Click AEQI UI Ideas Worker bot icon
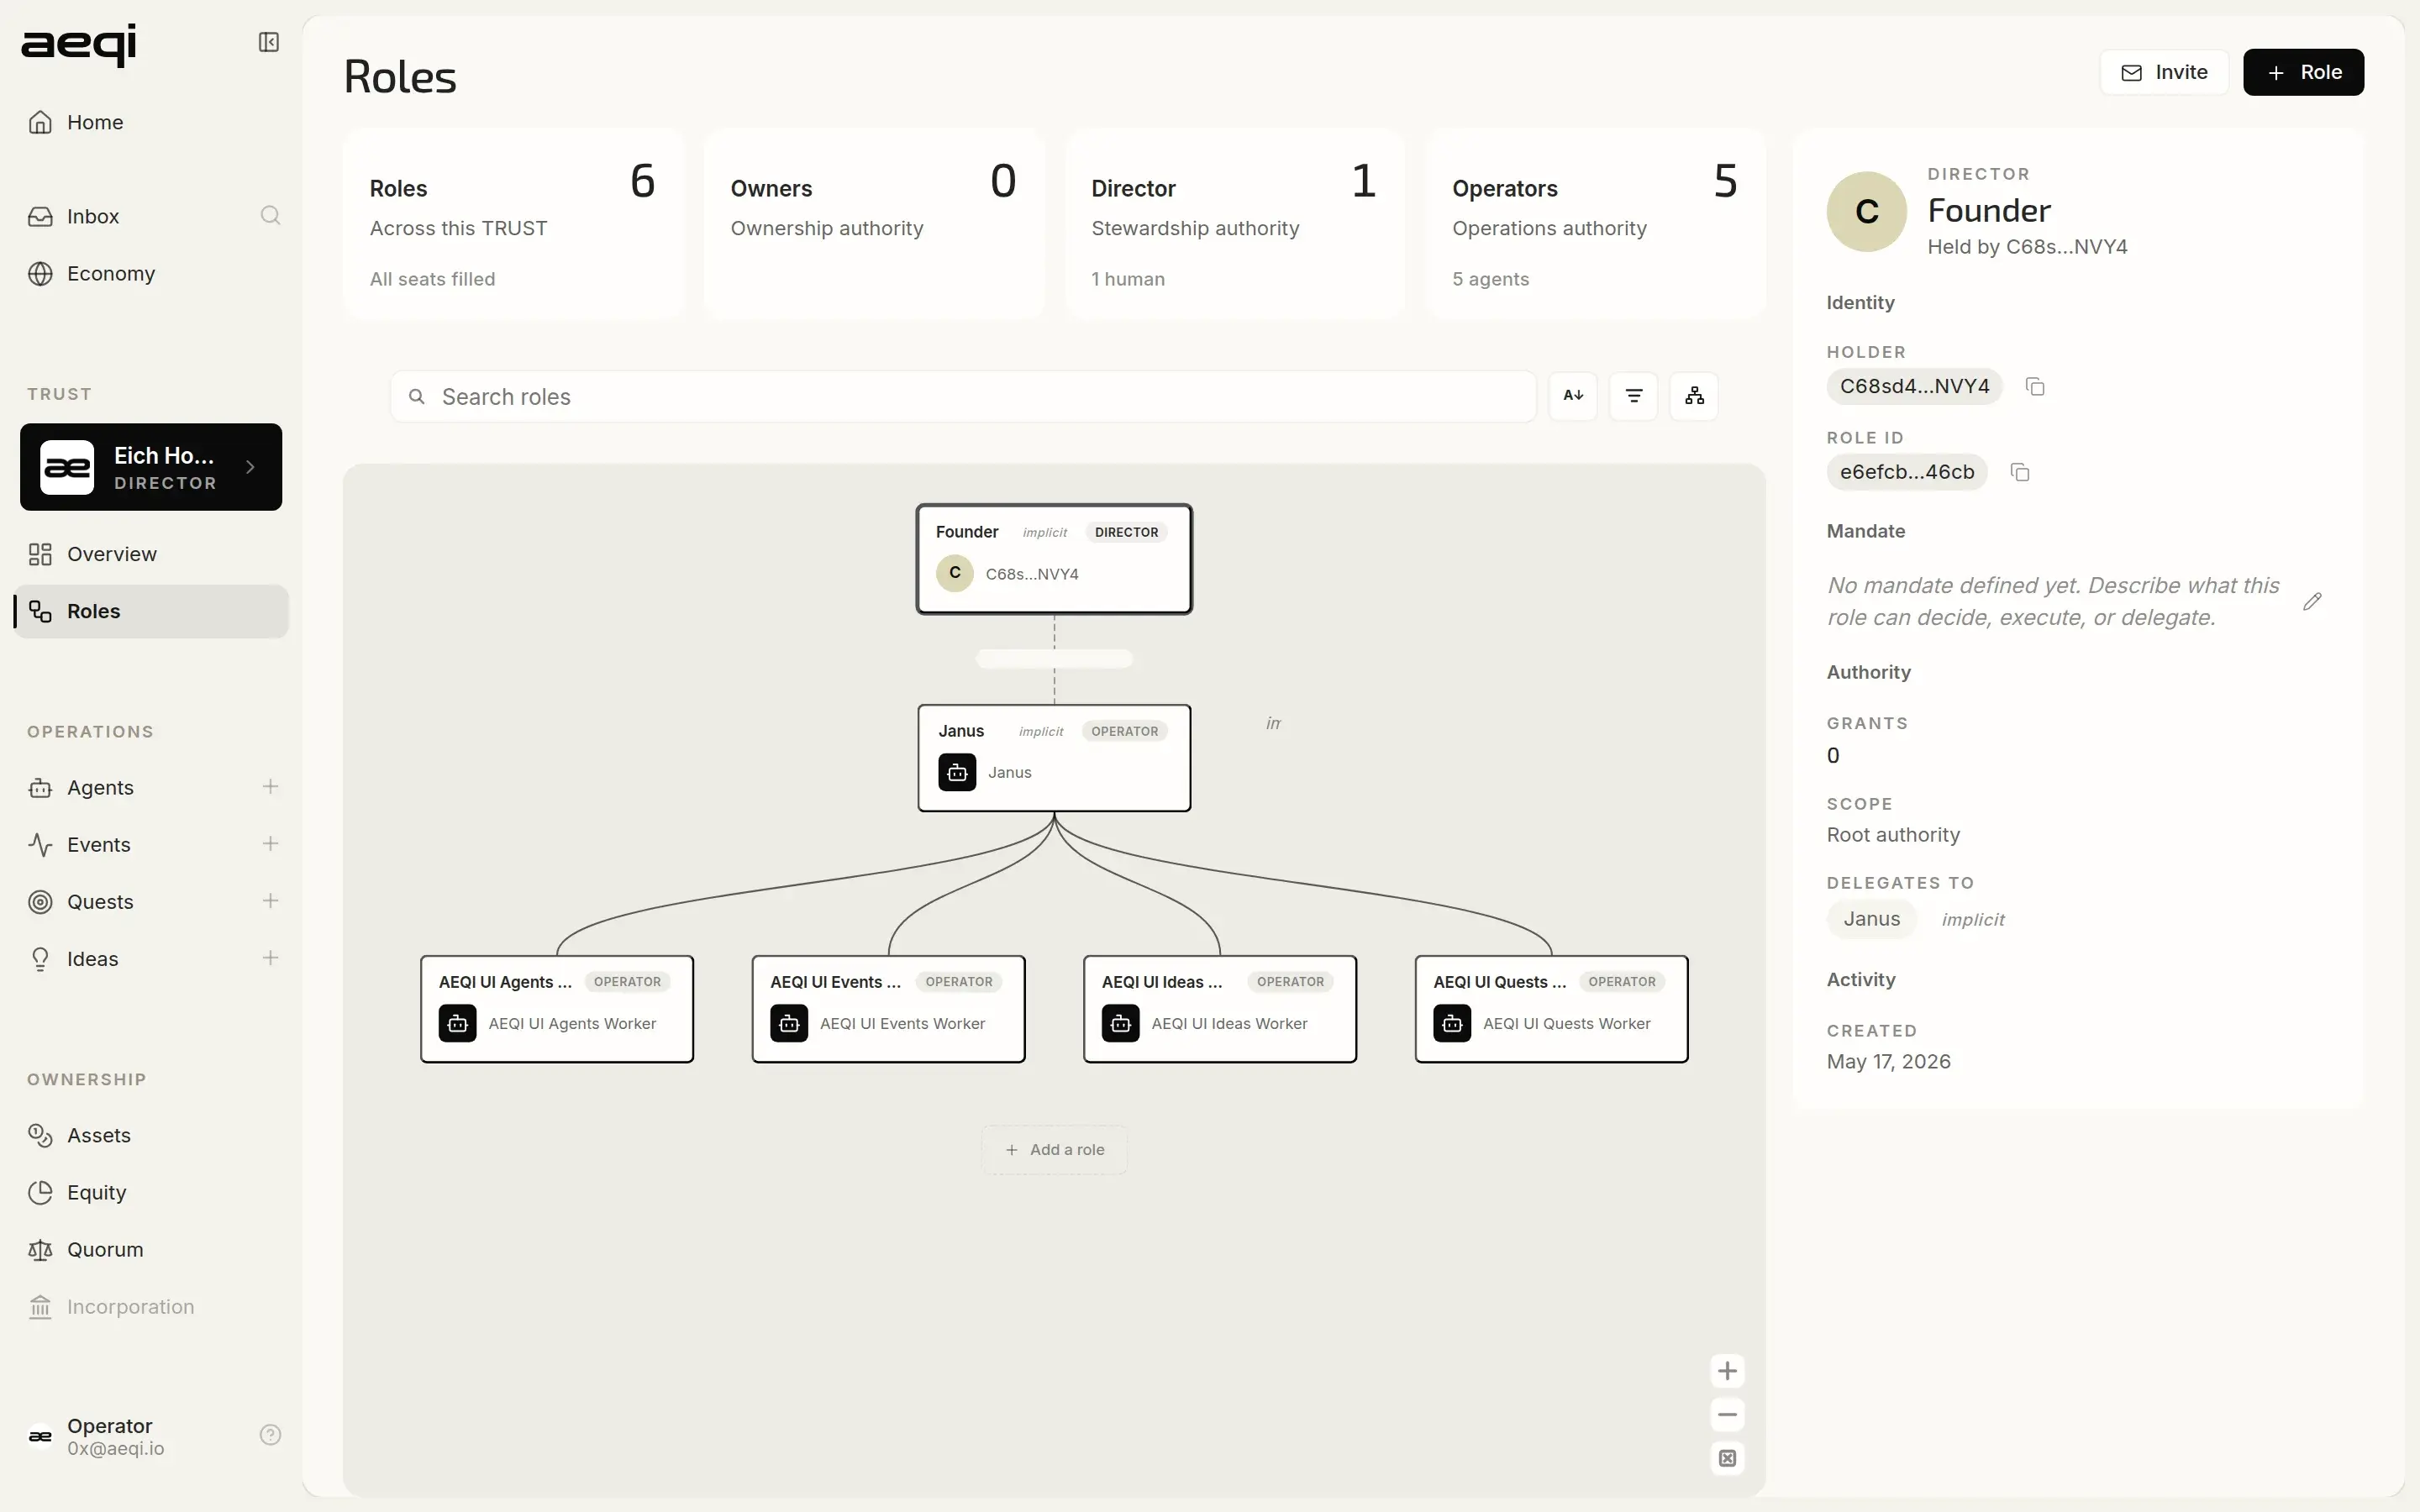This screenshot has height=1512, width=2420. [x=1121, y=1023]
